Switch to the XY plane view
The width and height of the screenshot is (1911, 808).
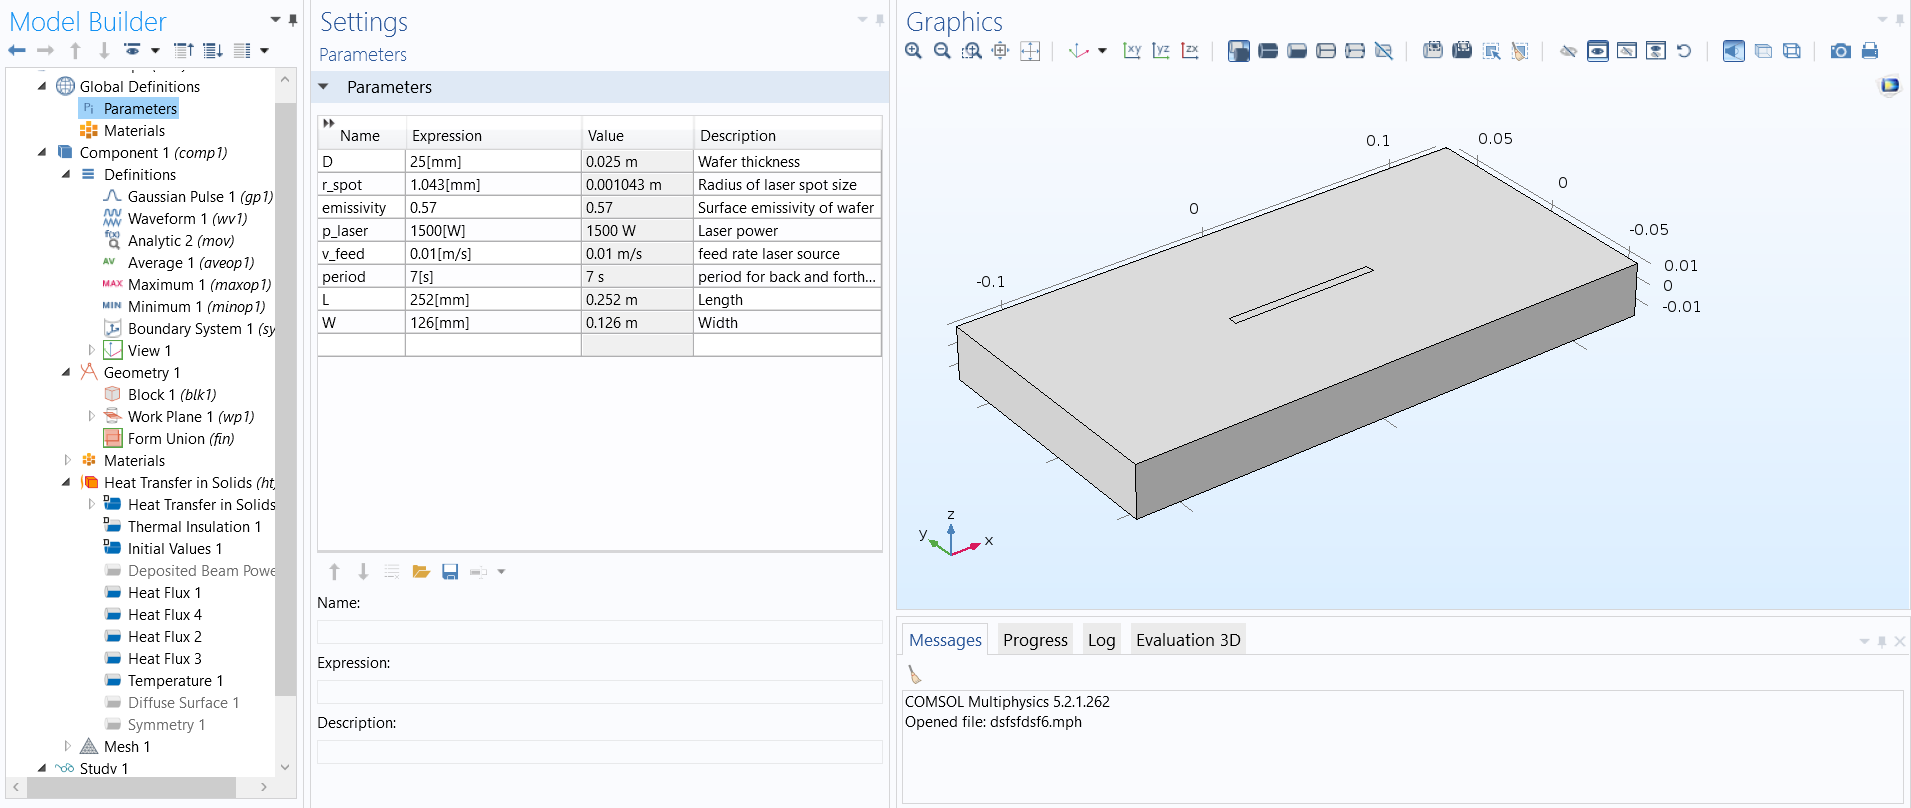(1132, 51)
